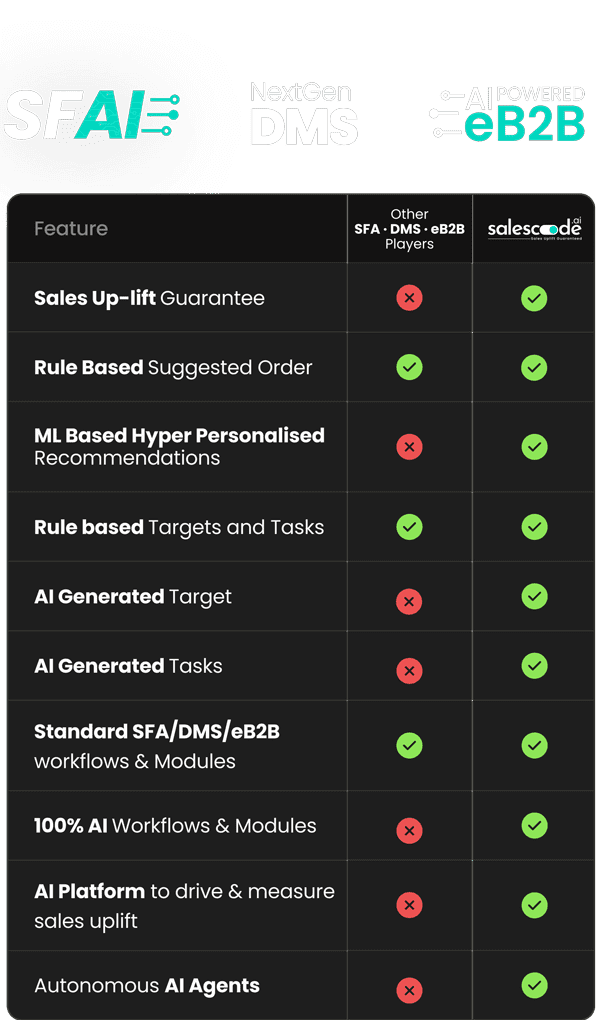
Task: Click red cross for Autonomous AI Agents
Action: [409, 990]
